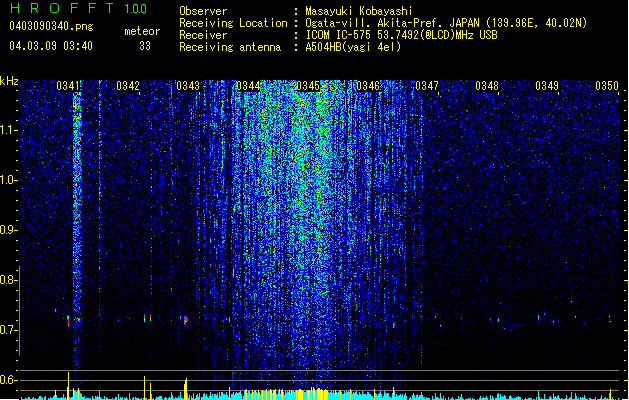The width and height of the screenshot is (629, 400).
Task: Click the kHz axis unit label
Action: [x=9, y=81]
